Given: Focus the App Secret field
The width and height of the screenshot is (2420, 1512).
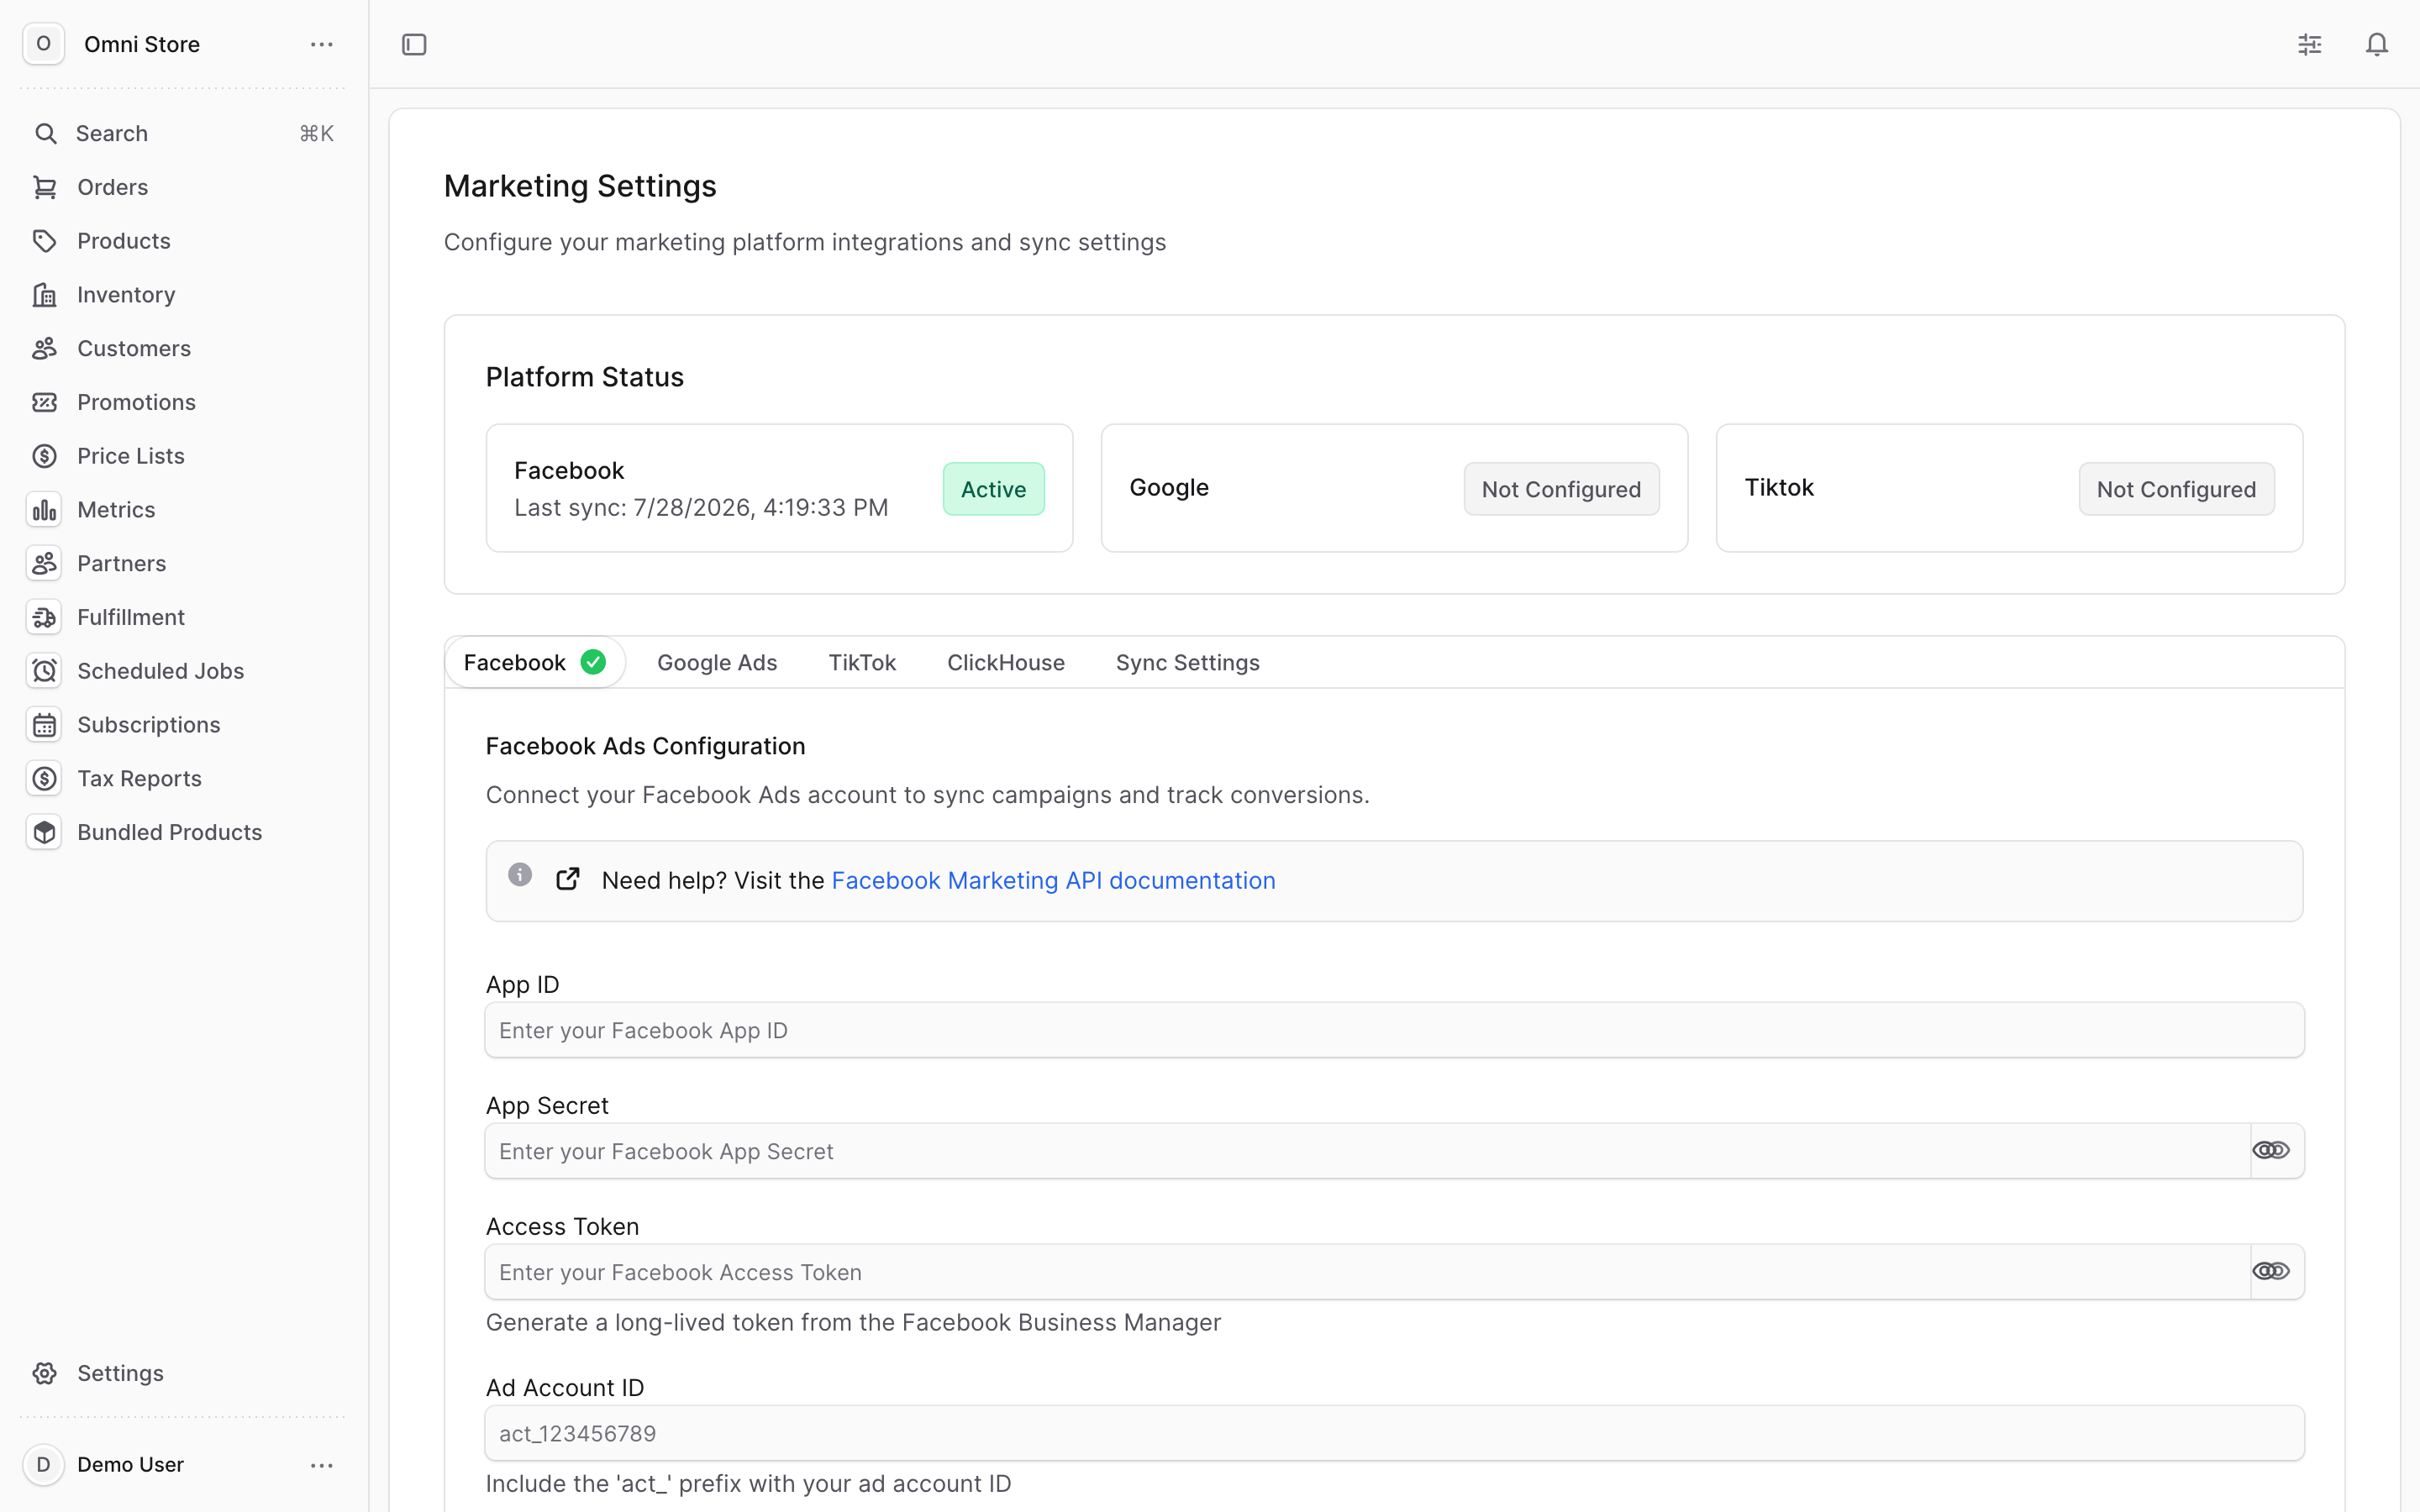Looking at the screenshot, I should point(1367,1151).
